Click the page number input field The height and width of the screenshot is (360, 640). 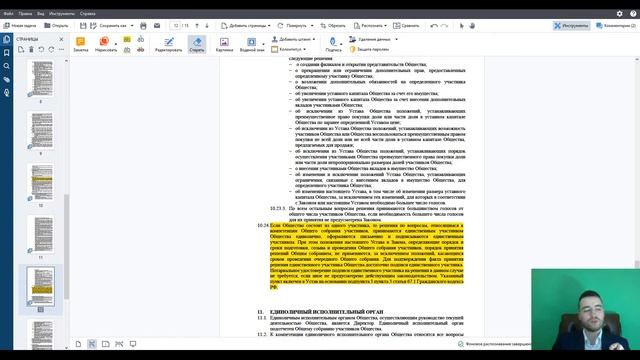[176, 26]
